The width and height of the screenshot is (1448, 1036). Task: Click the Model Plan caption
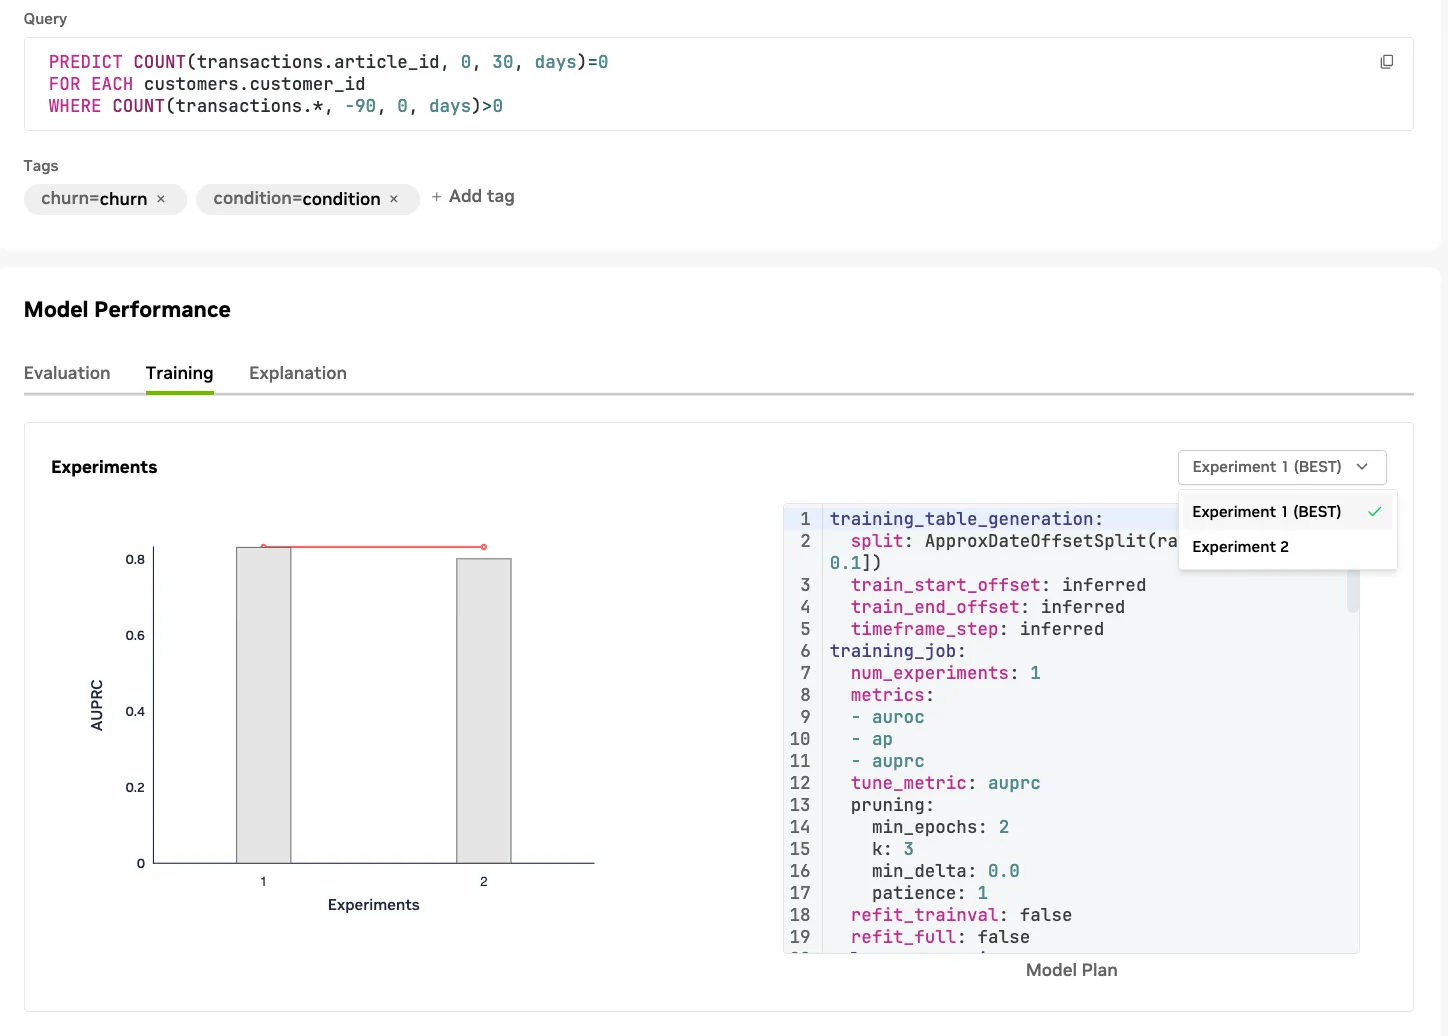(x=1071, y=970)
